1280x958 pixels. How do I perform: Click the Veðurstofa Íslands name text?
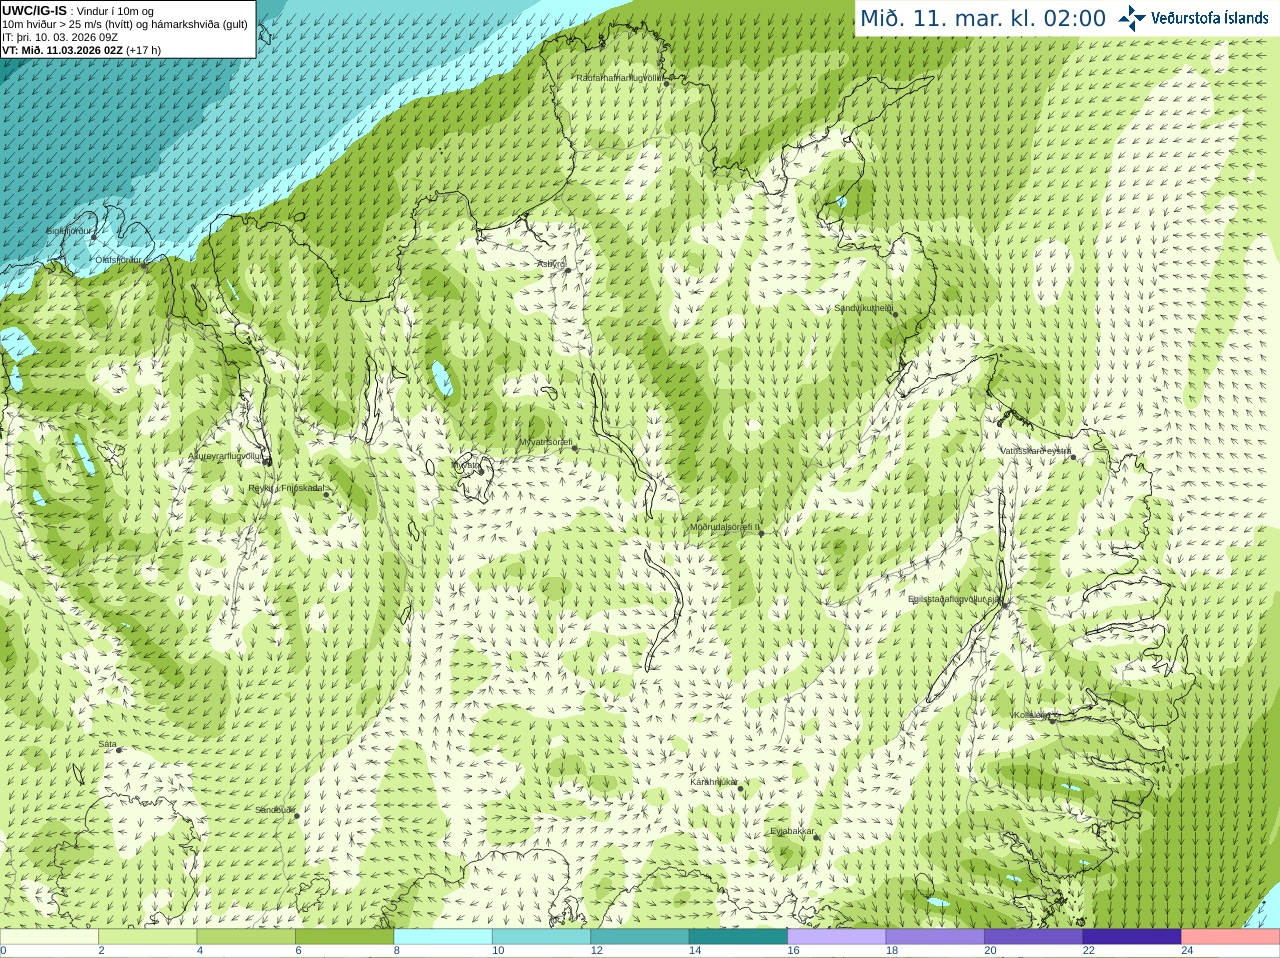(x=1209, y=18)
